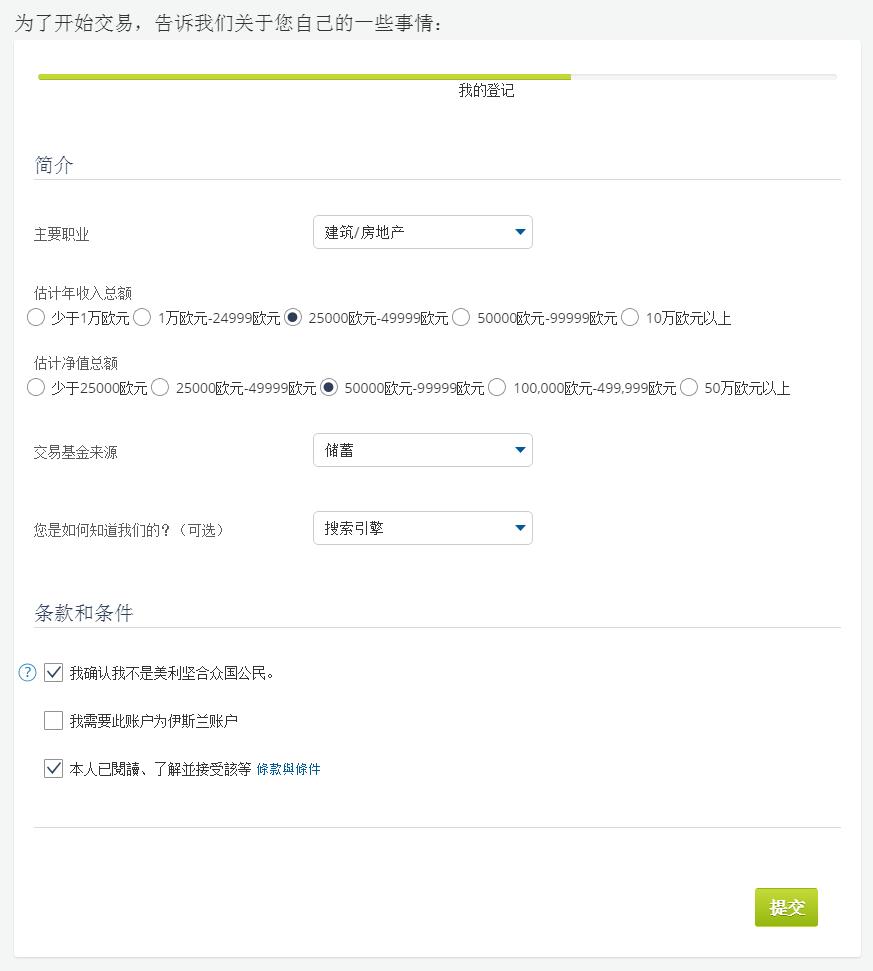Select 25000欧元-49999欧元 net worth option

(x=160, y=388)
